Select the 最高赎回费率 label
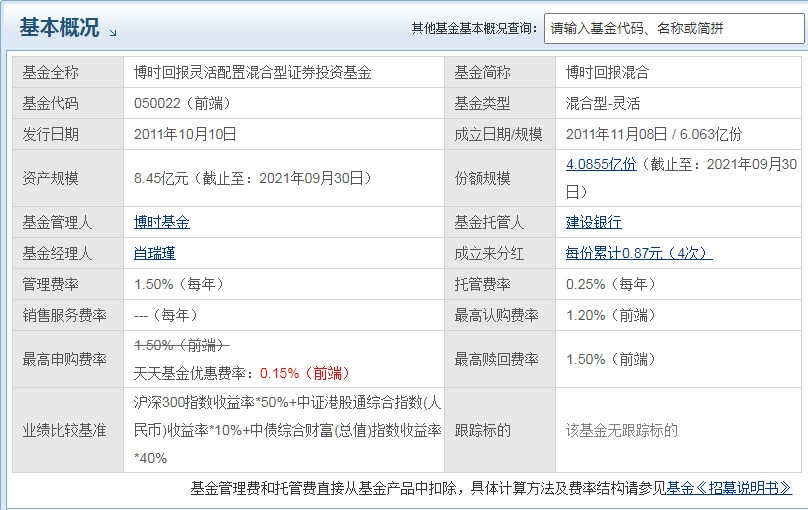The image size is (808, 510). pyautogui.click(x=496, y=359)
